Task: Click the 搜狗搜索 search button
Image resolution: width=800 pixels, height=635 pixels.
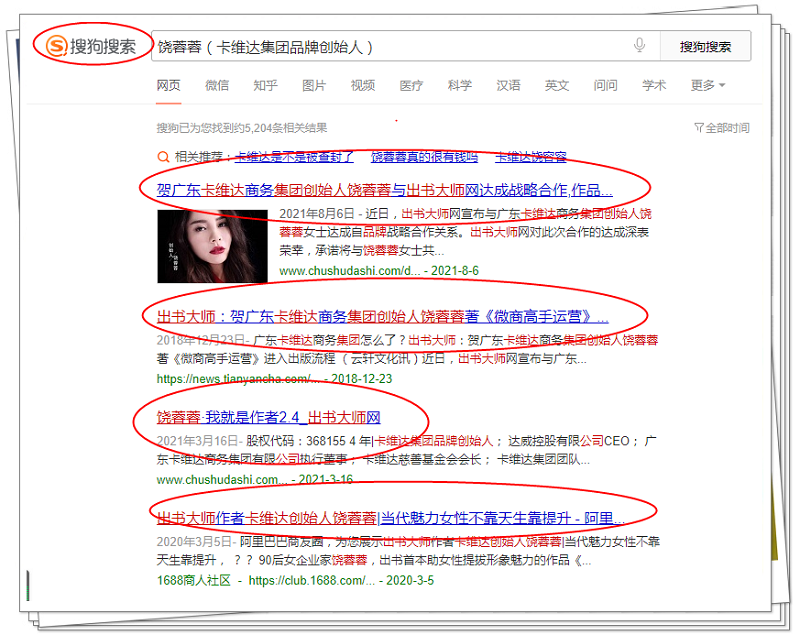Action: pos(706,47)
